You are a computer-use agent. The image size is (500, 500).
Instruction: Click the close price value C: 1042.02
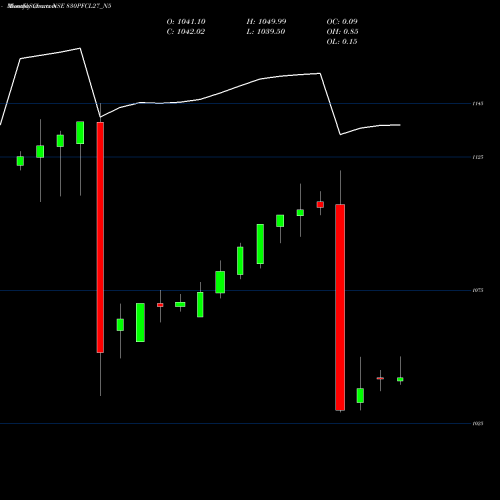186,32
